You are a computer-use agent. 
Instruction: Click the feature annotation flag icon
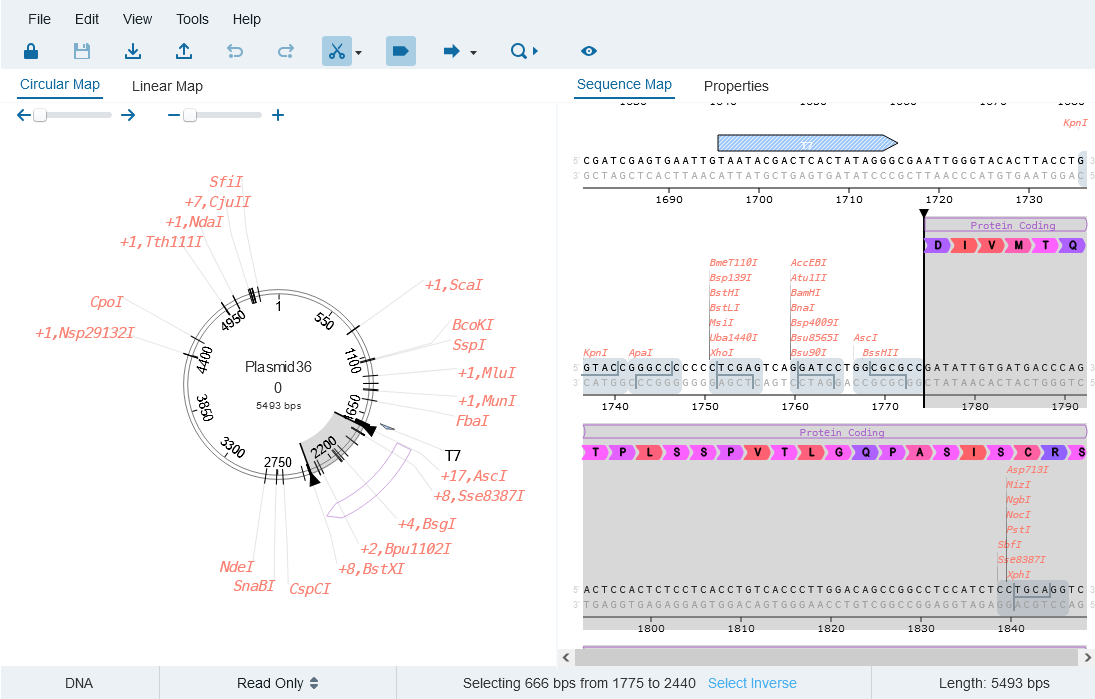pyautogui.click(x=400, y=50)
